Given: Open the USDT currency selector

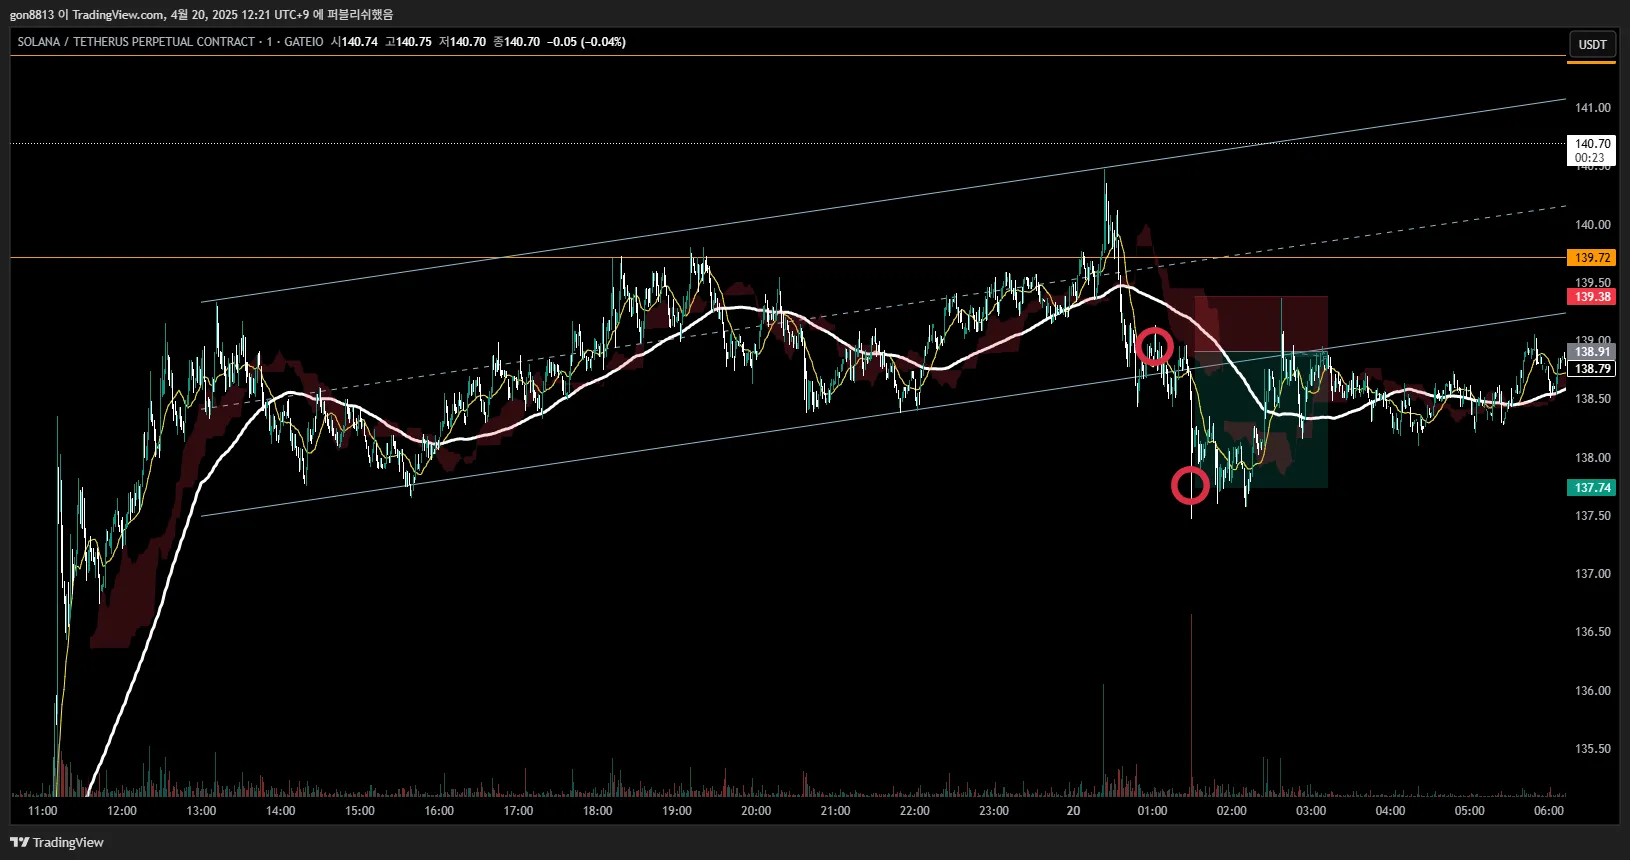Looking at the screenshot, I should (x=1592, y=45).
